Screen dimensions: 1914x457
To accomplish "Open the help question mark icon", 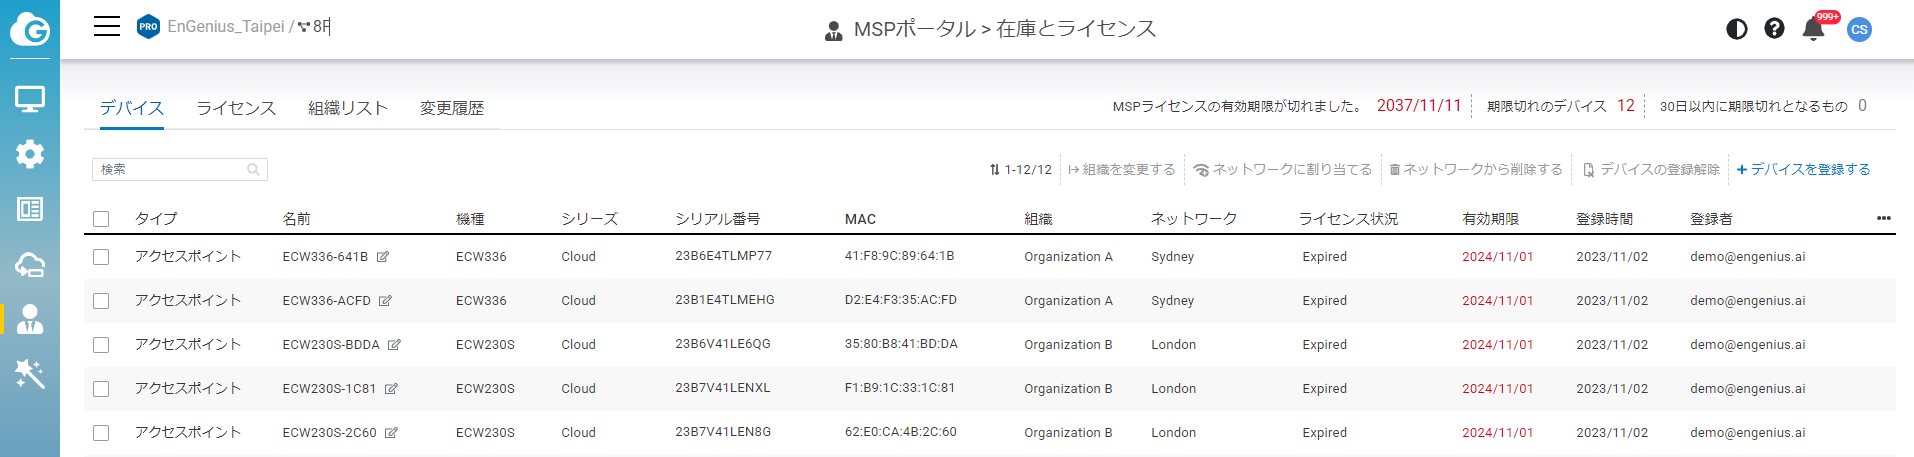I will click(x=1774, y=29).
